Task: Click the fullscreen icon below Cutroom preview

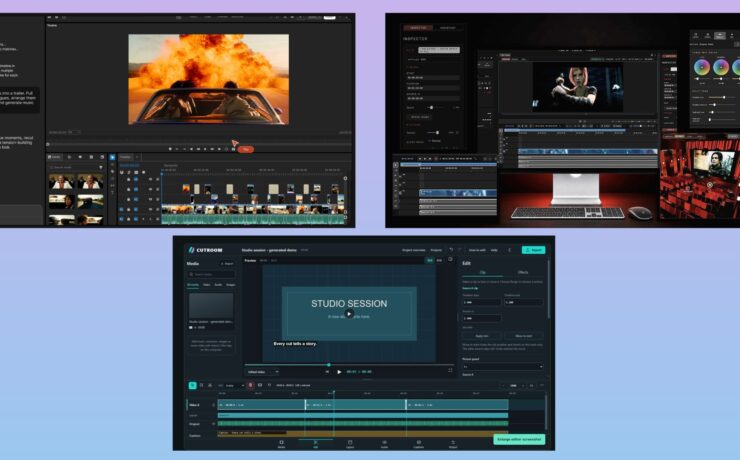Action: 450,370
